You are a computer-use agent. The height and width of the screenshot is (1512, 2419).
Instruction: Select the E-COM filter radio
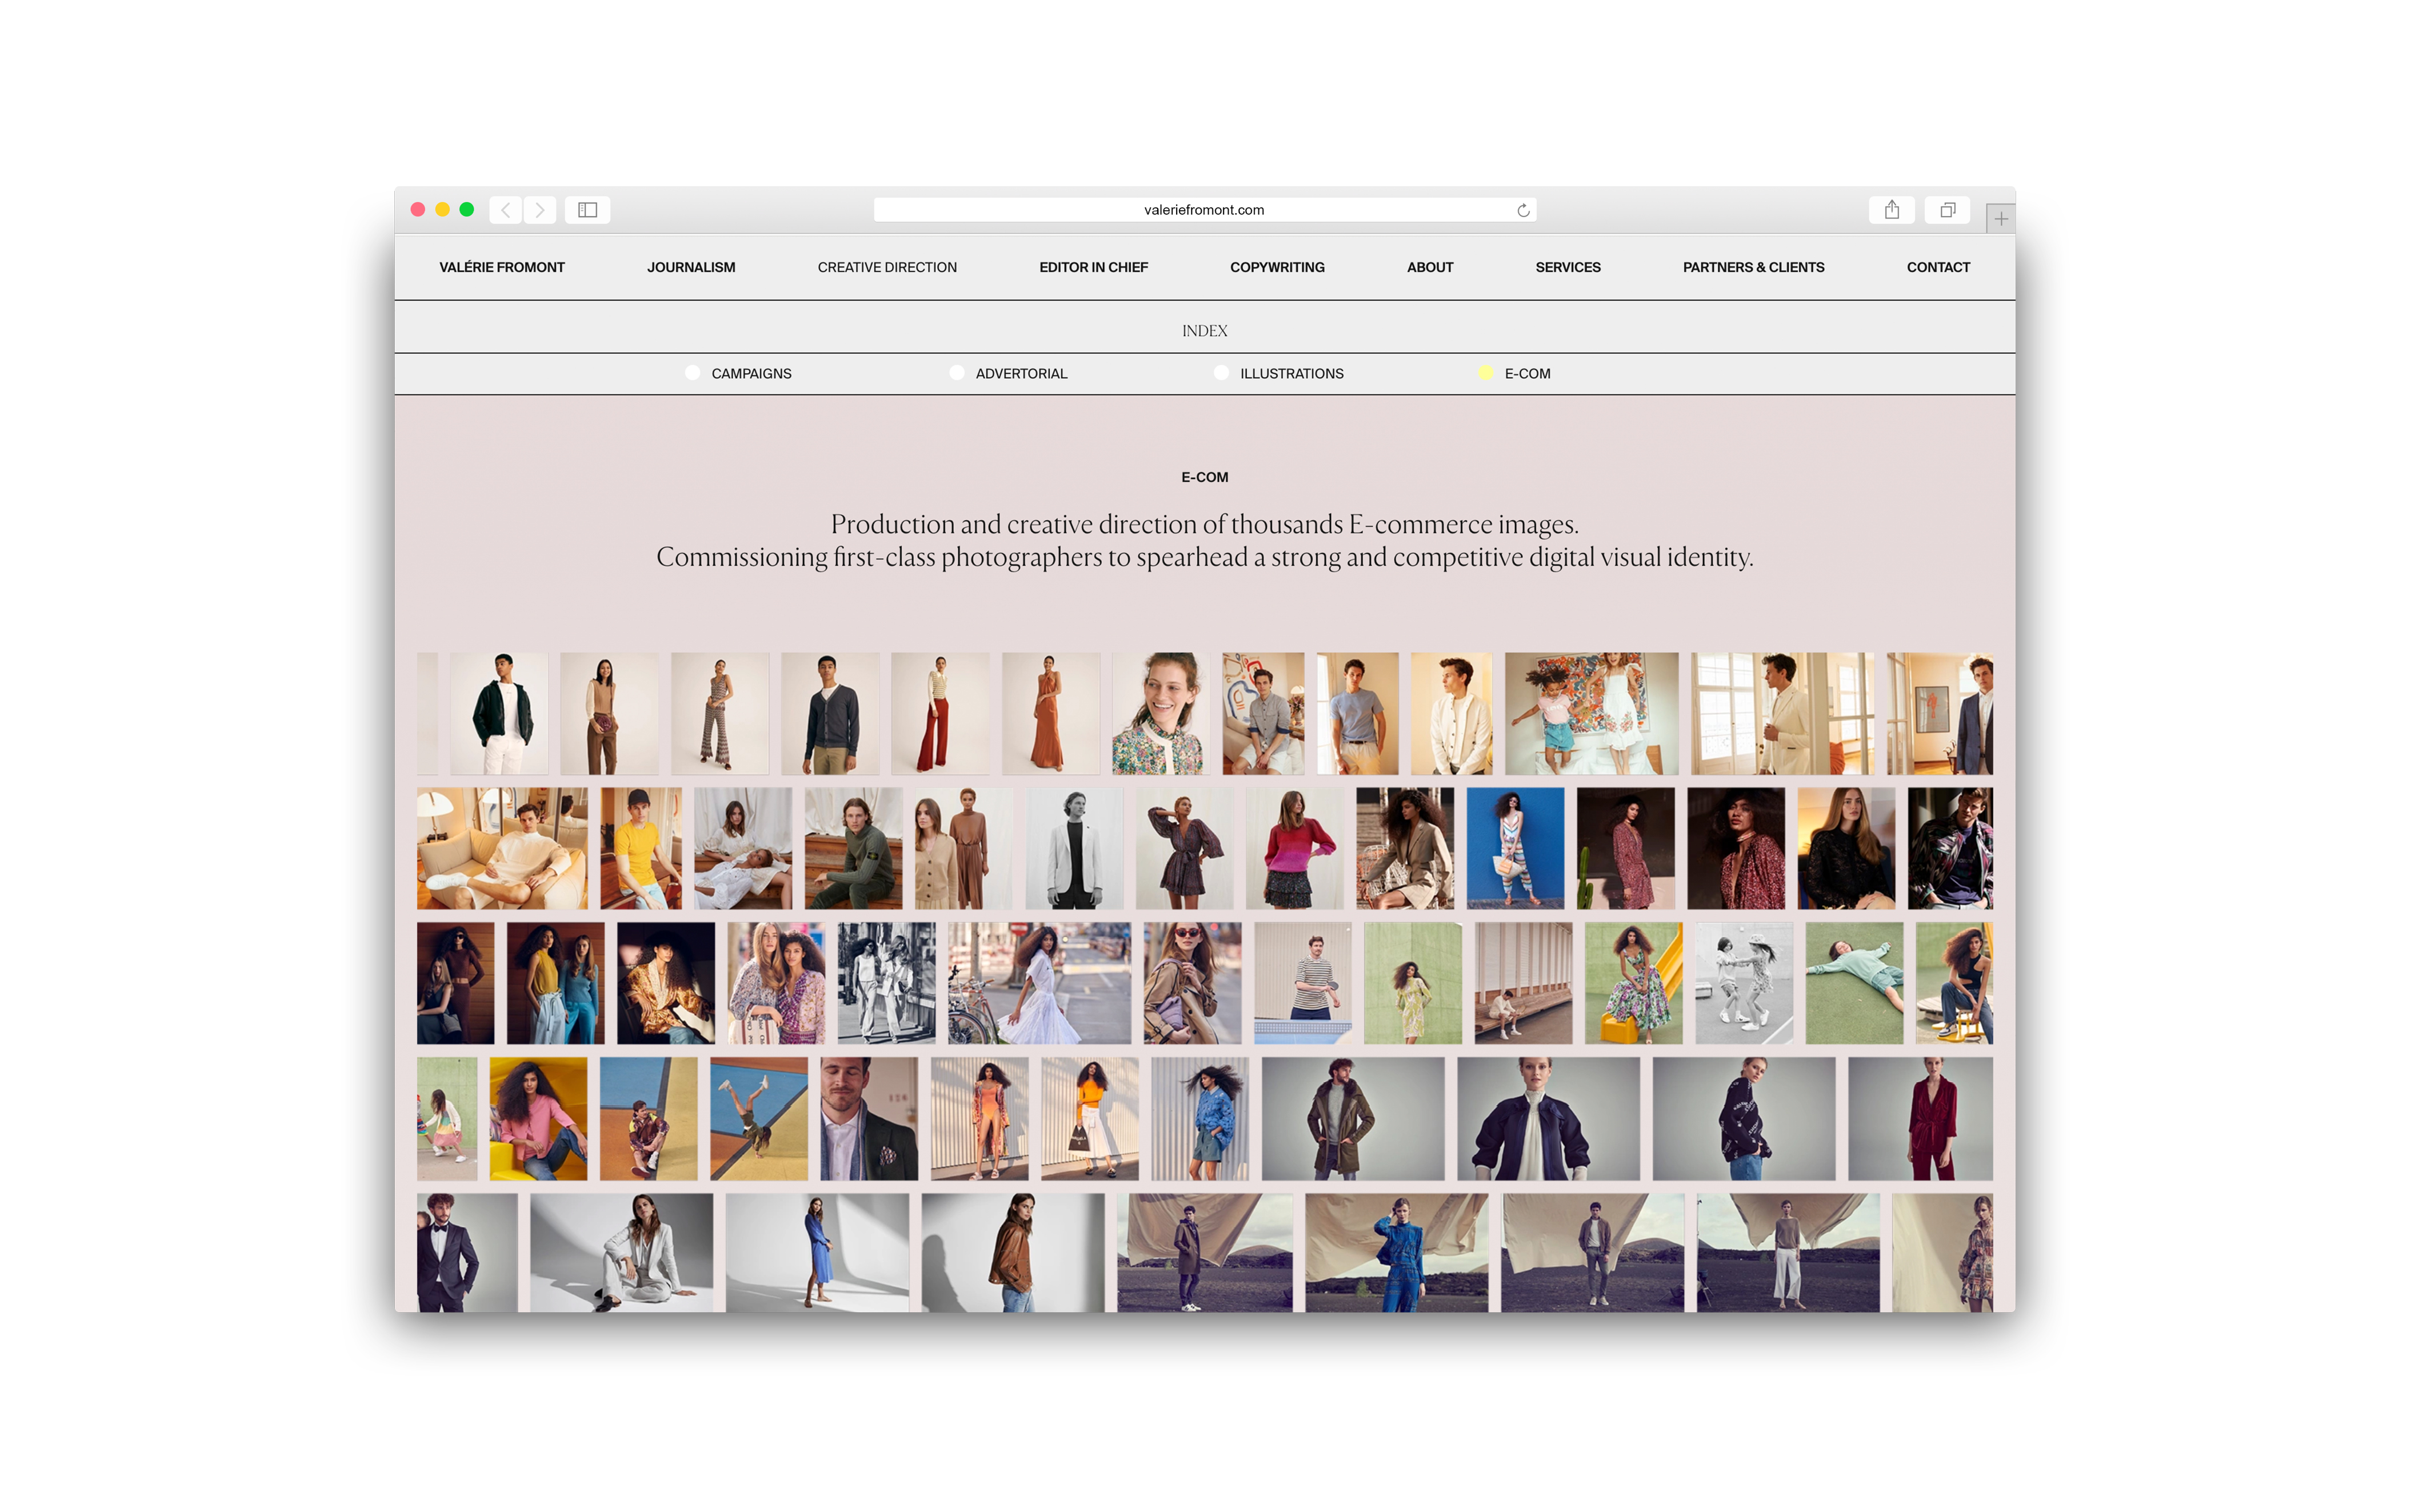pyautogui.click(x=1485, y=373)
